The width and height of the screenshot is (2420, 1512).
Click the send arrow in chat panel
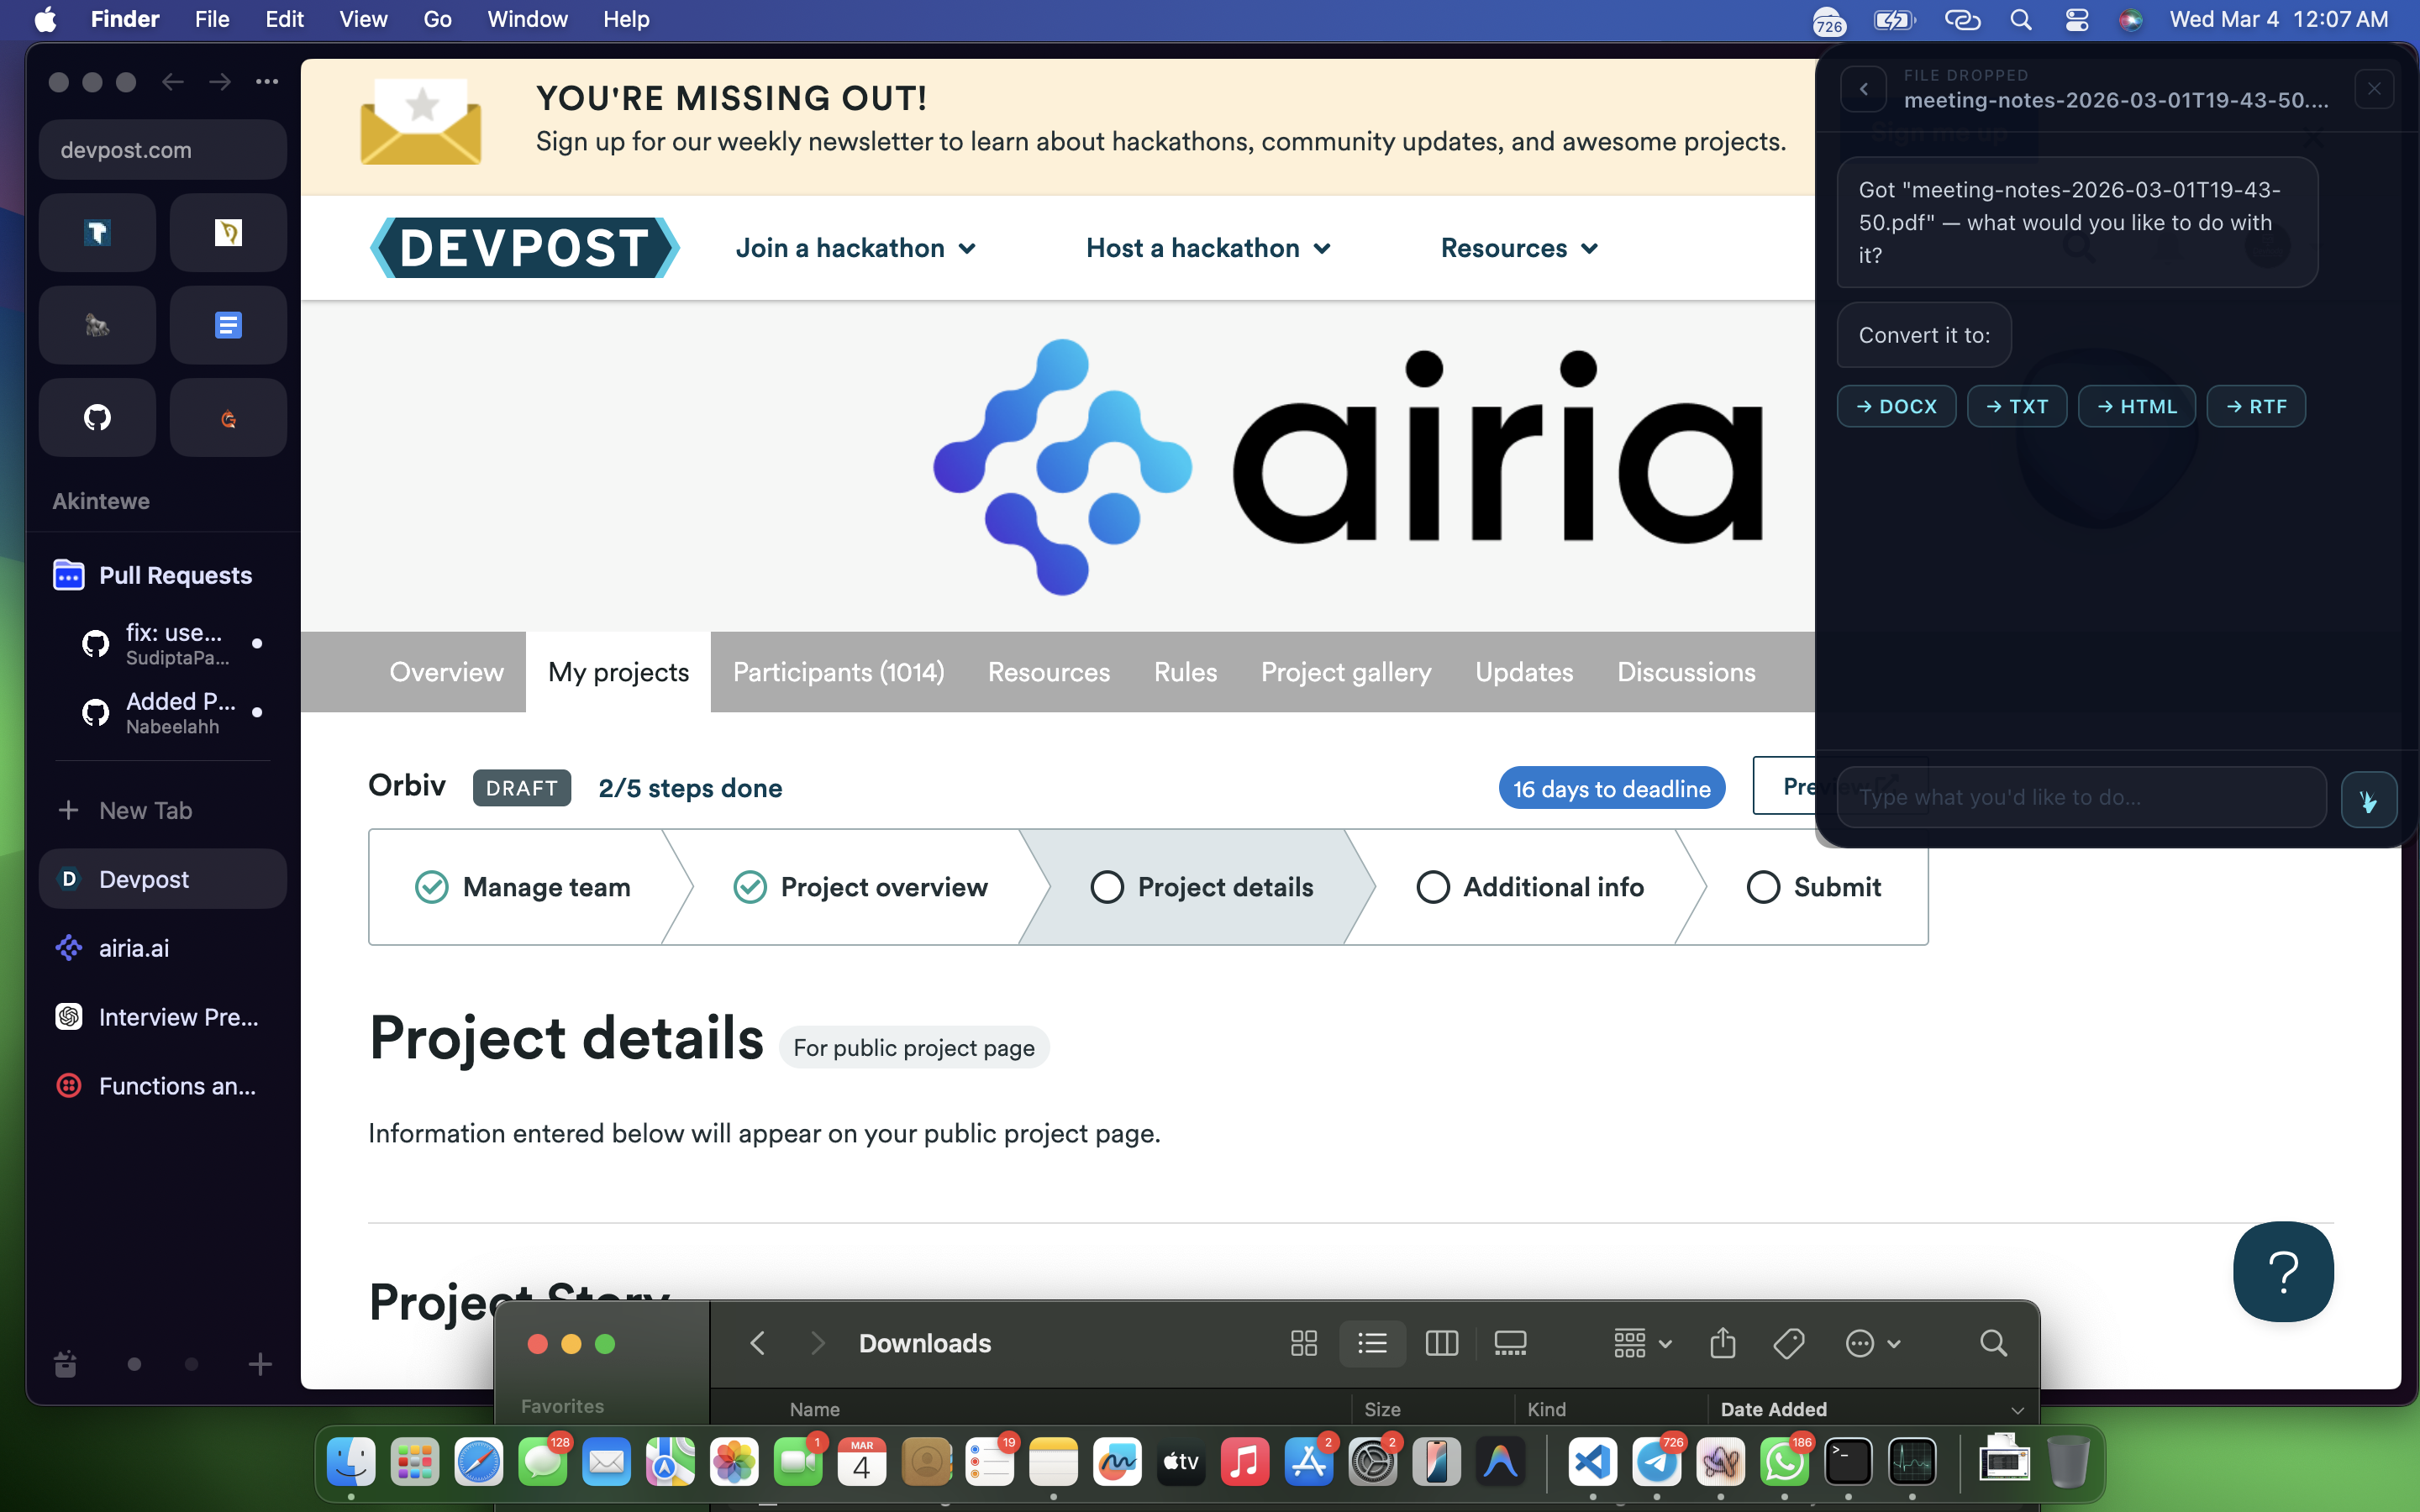[x=2367, y=800]
